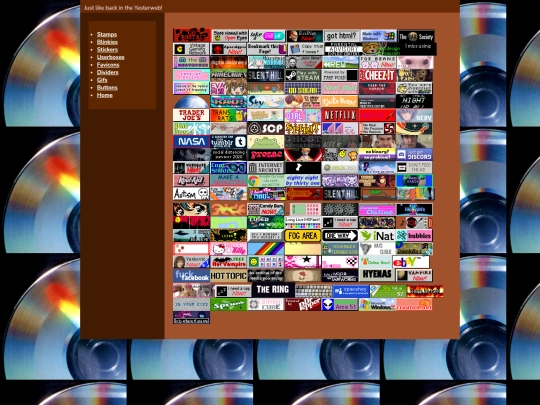Click the Sky badge with bird
Viewport: 540px width, 405px height.
coord(266,102)
